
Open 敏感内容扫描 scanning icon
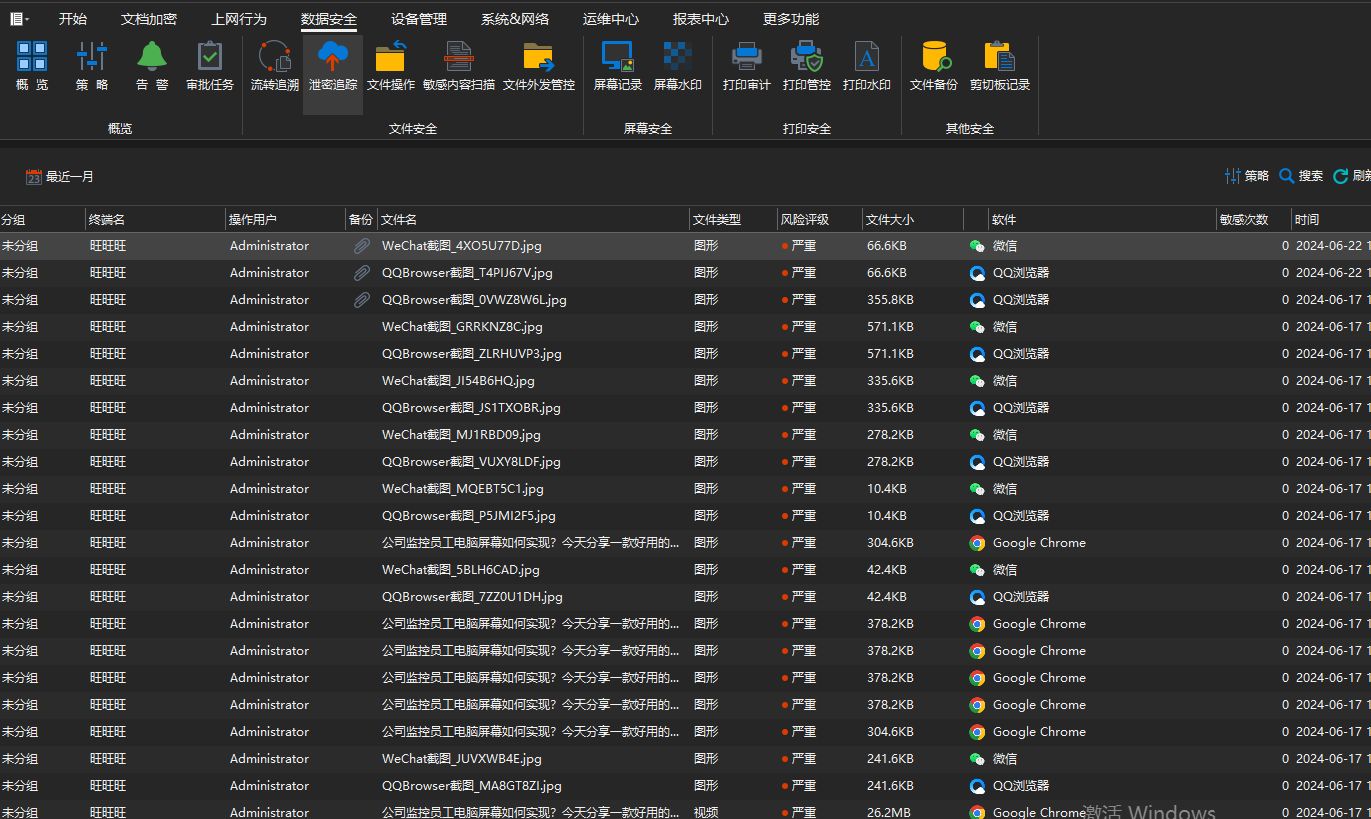(459, 56)
